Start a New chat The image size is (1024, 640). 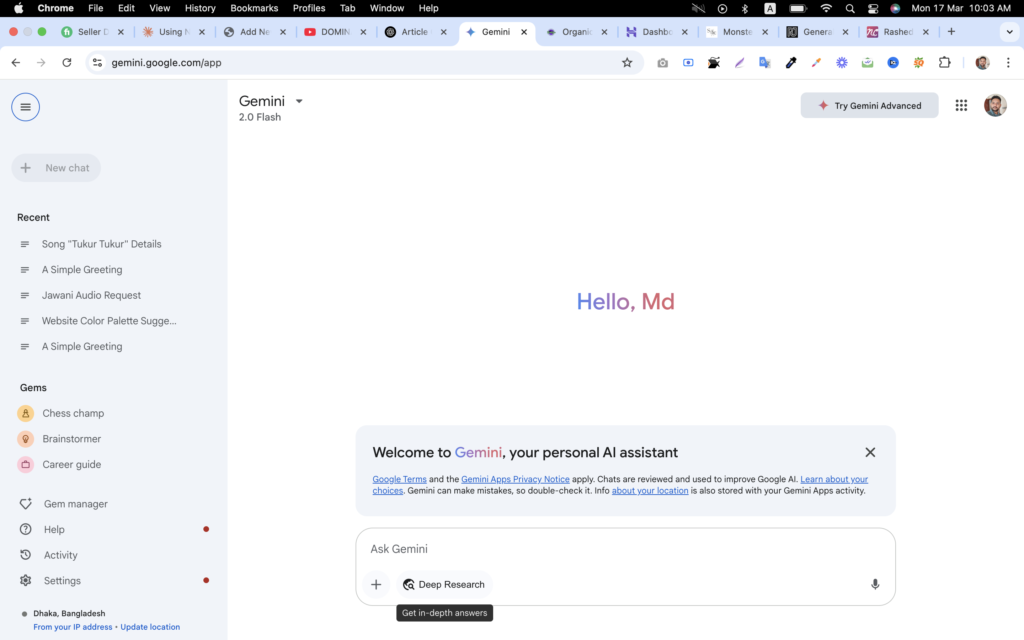56,168
